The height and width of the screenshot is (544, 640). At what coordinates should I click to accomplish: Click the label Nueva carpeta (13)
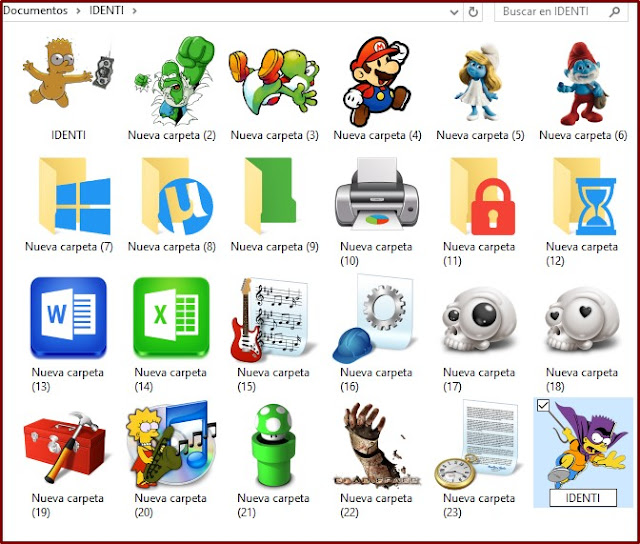click(x=68, y=379)
